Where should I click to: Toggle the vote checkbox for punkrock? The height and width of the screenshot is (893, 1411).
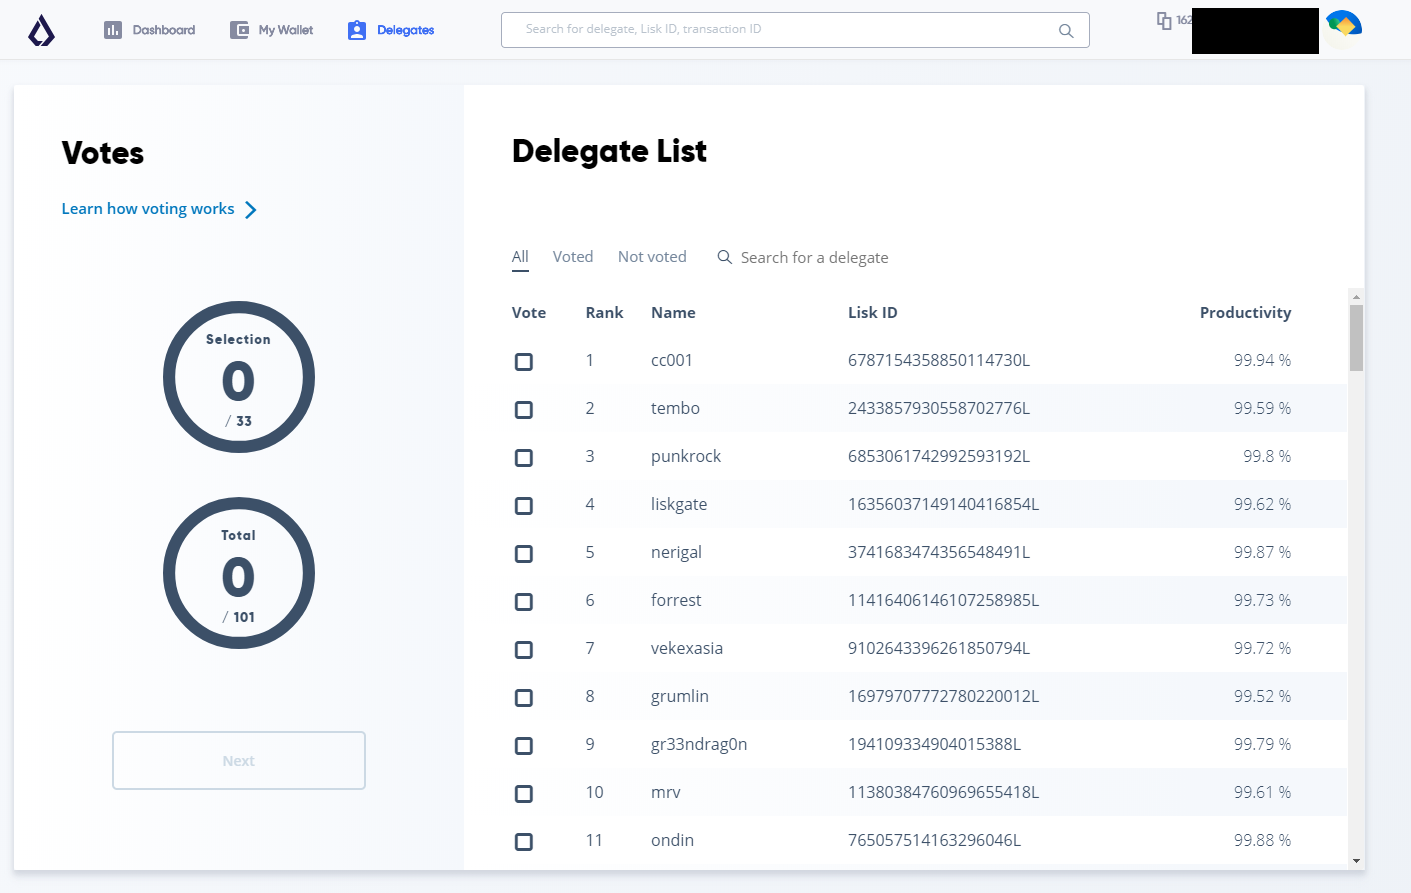coord(524,458)
